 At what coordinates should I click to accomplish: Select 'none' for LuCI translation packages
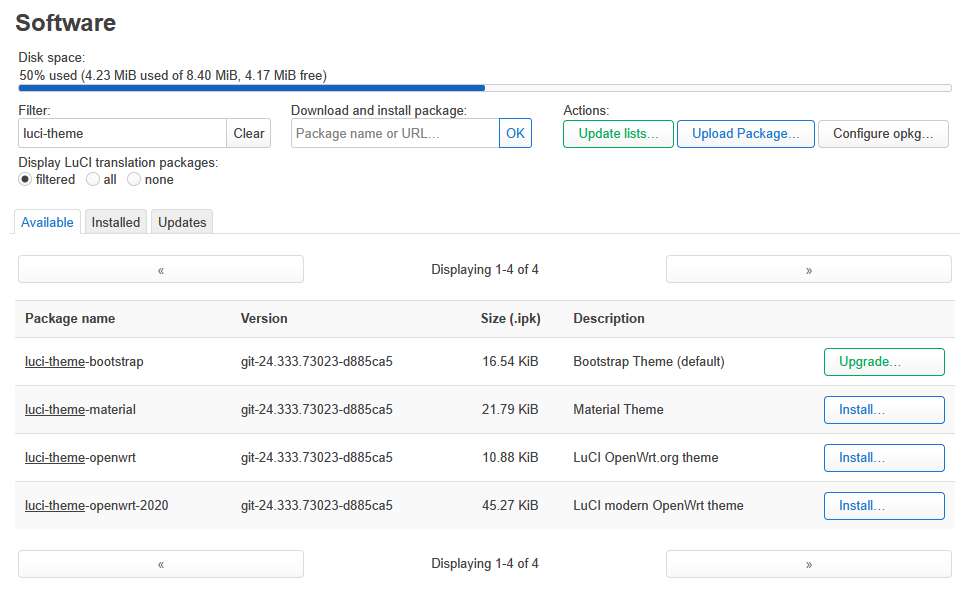coord(134,180)
